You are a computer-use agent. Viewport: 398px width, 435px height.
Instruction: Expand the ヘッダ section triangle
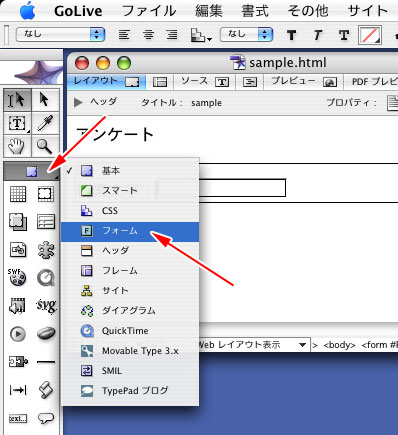point(78,102)
